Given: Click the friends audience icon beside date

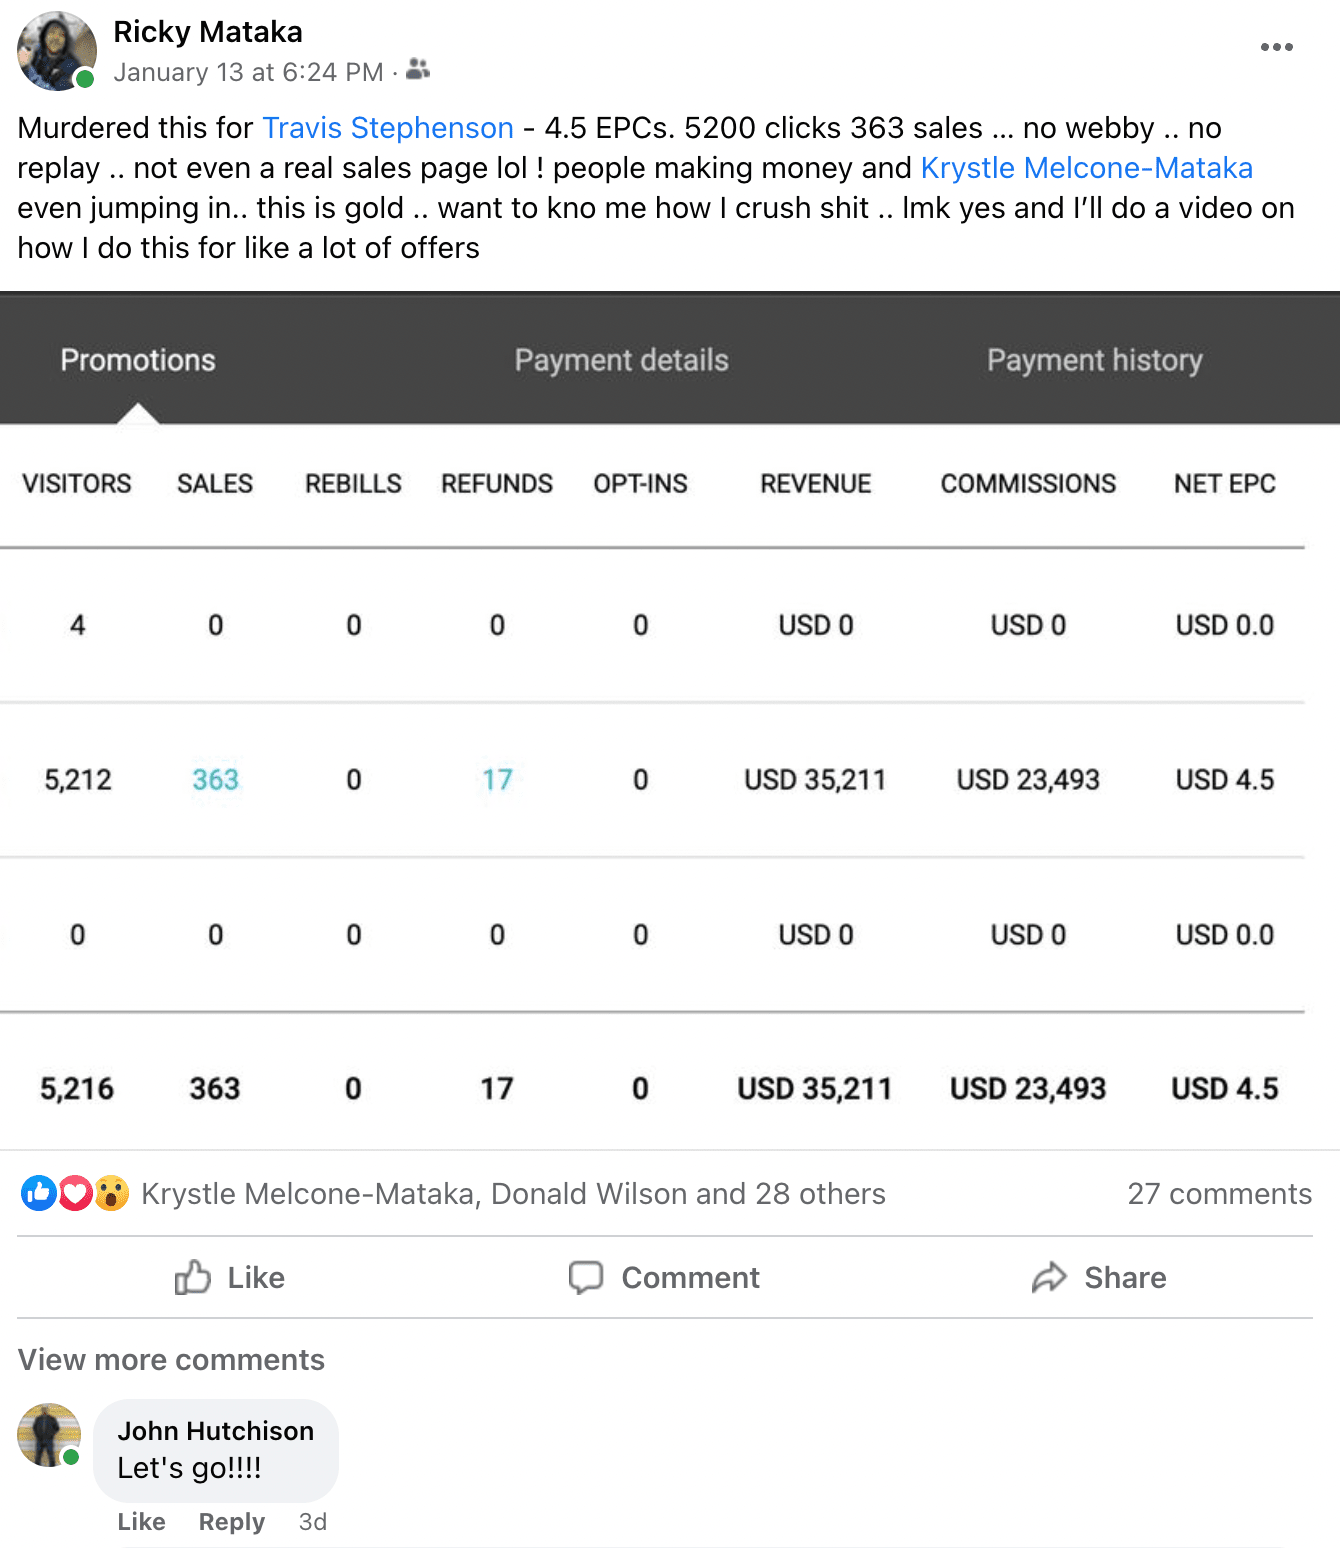Looking at the screenshot, I should coord(418,70).
